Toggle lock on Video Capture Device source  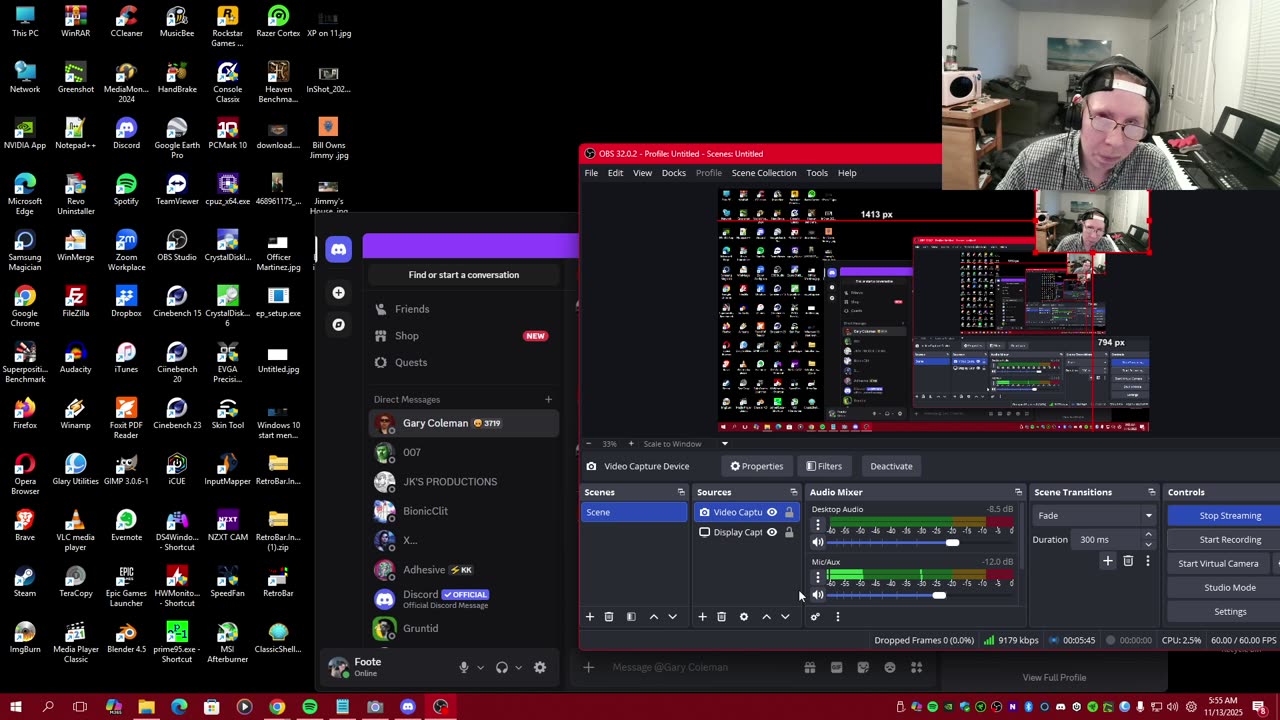point(789,513)
